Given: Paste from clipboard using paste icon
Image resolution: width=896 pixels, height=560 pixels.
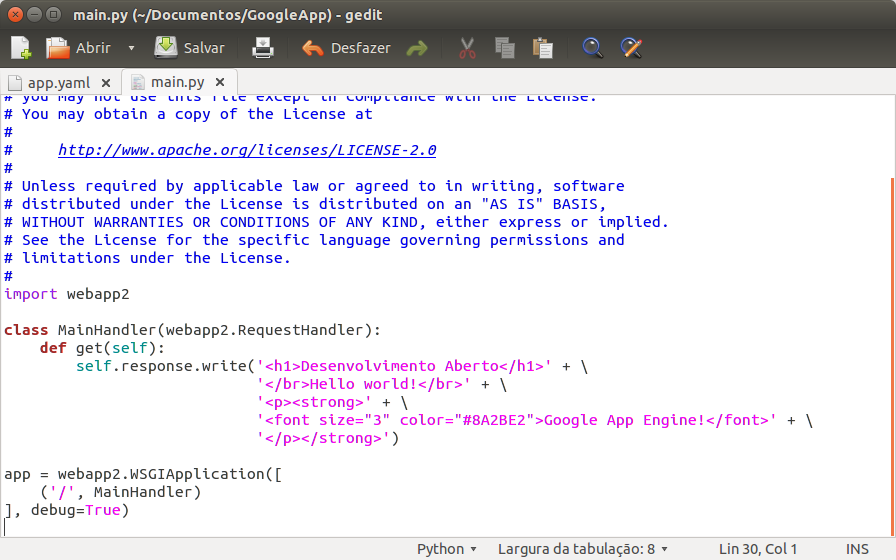Looking at the screenshot, I should click(x=543, y=48).
